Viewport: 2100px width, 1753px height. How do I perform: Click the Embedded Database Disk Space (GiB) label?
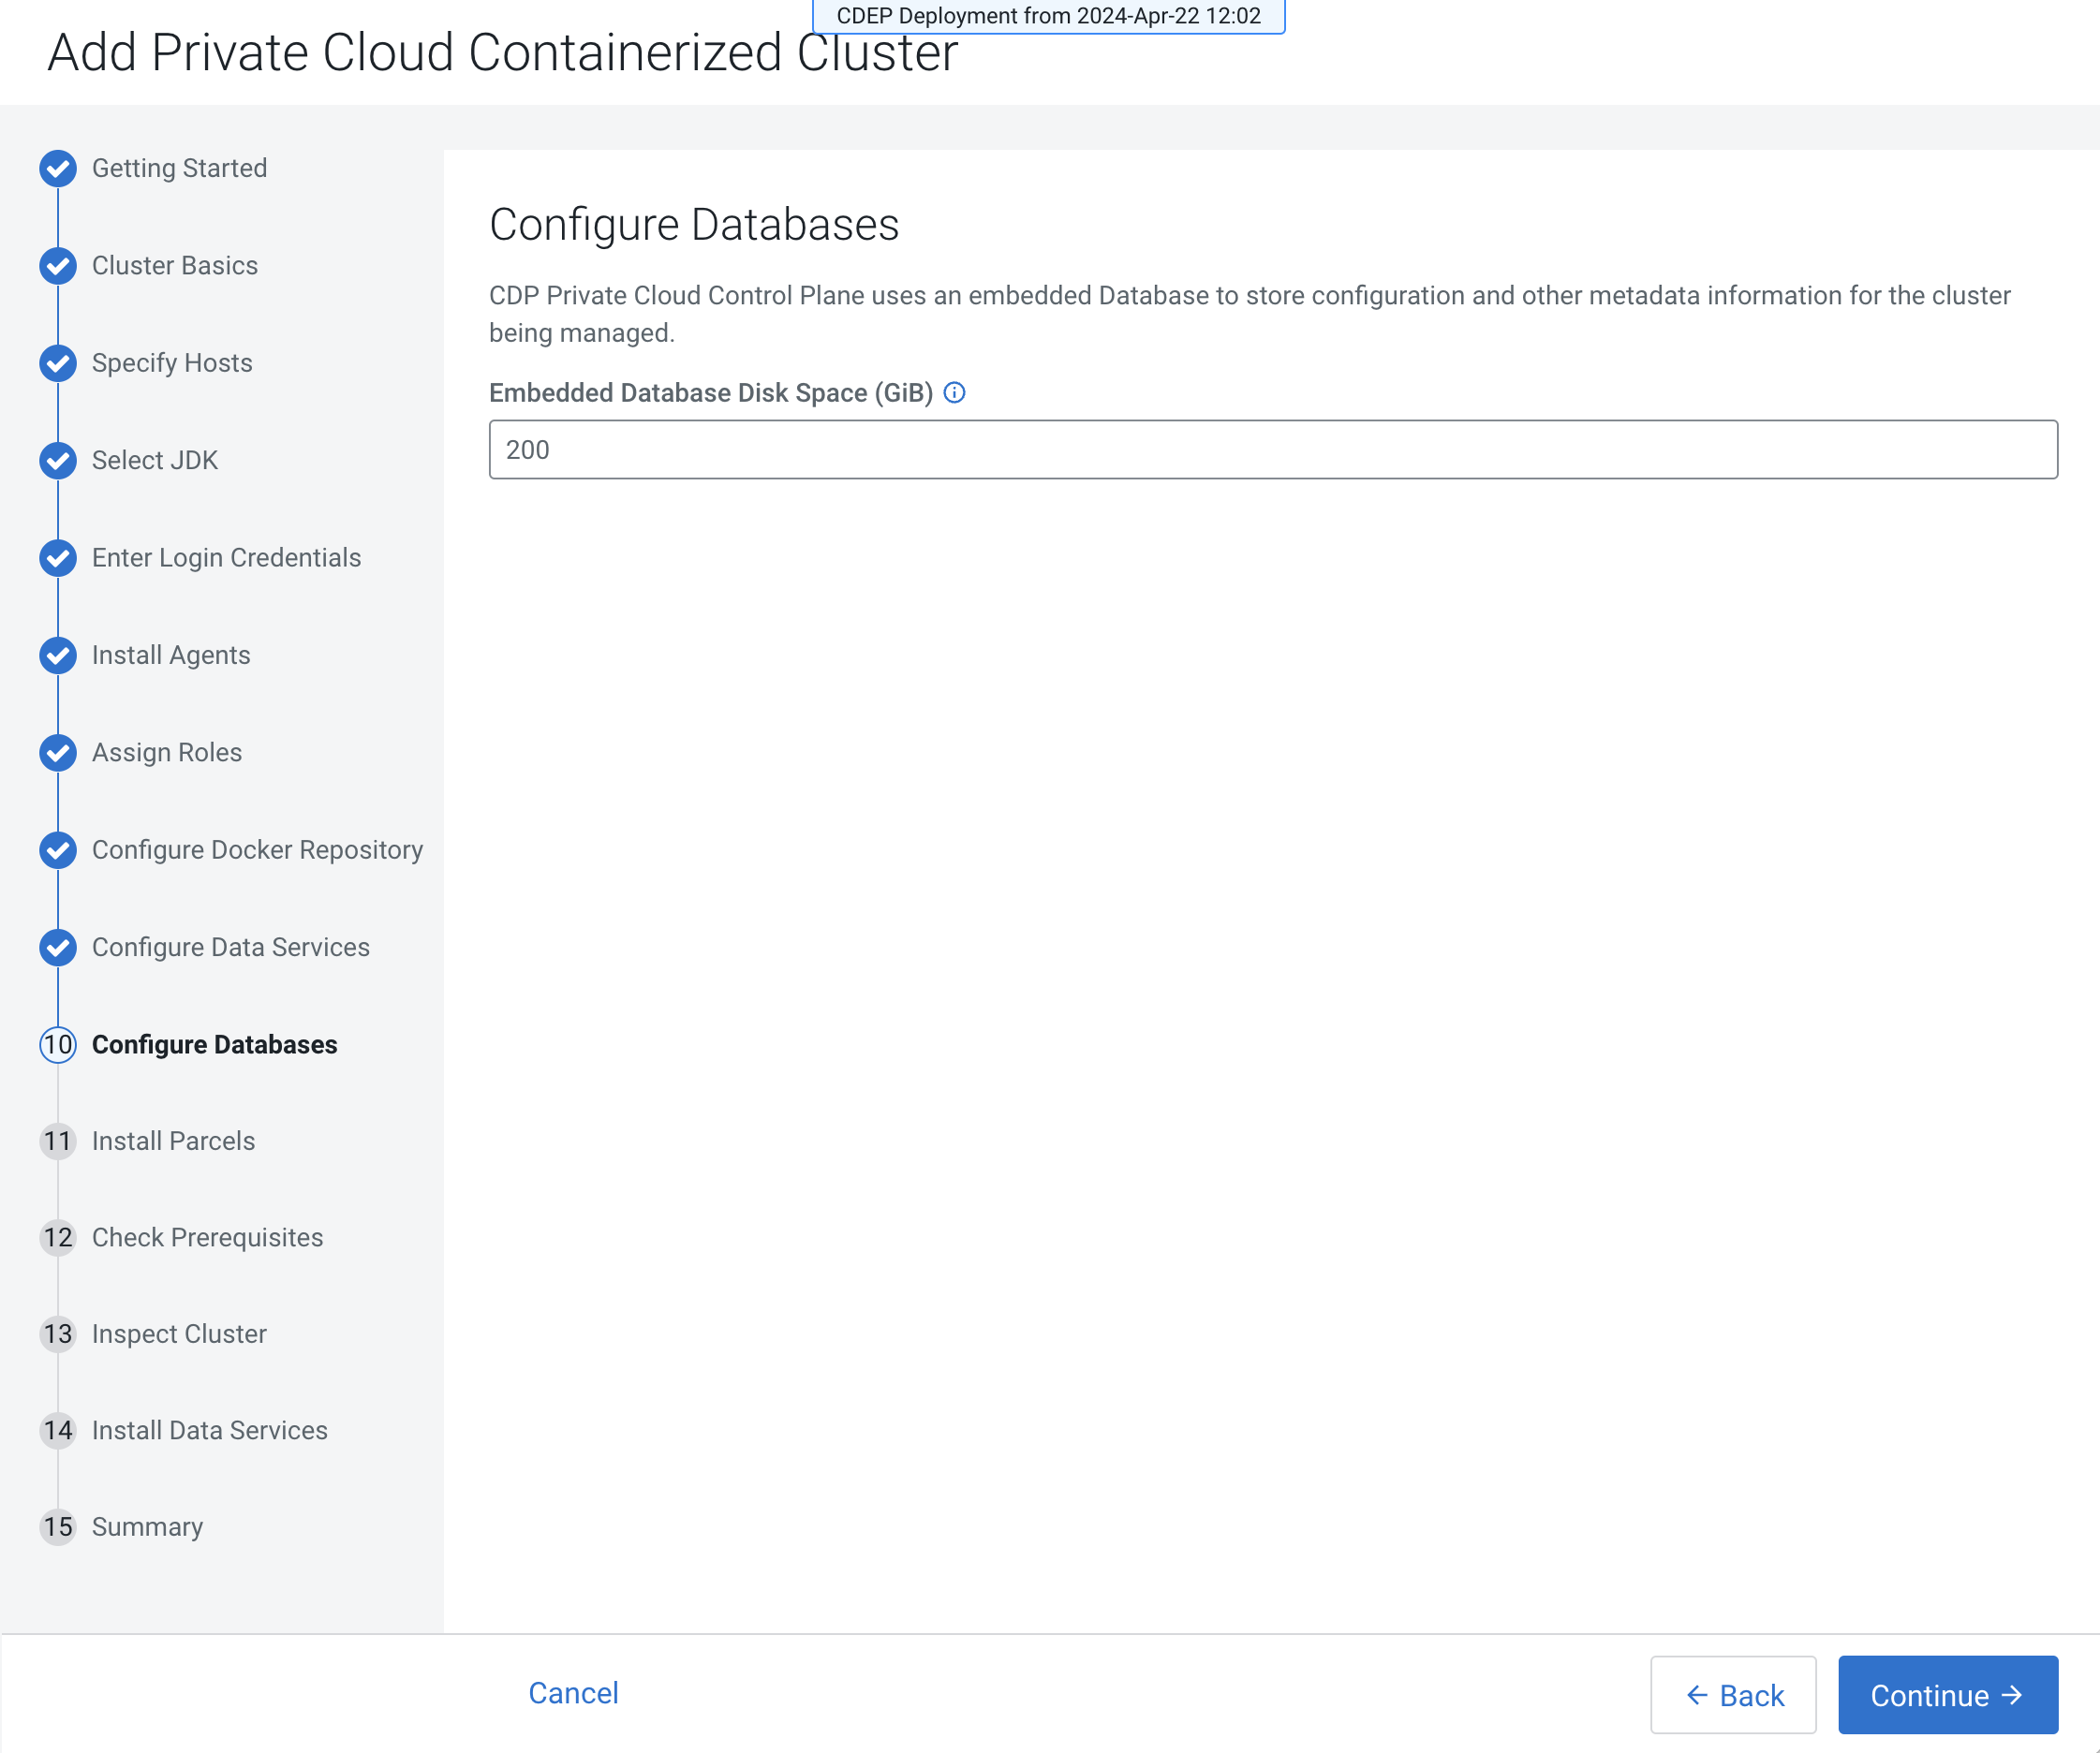(711, 393)
